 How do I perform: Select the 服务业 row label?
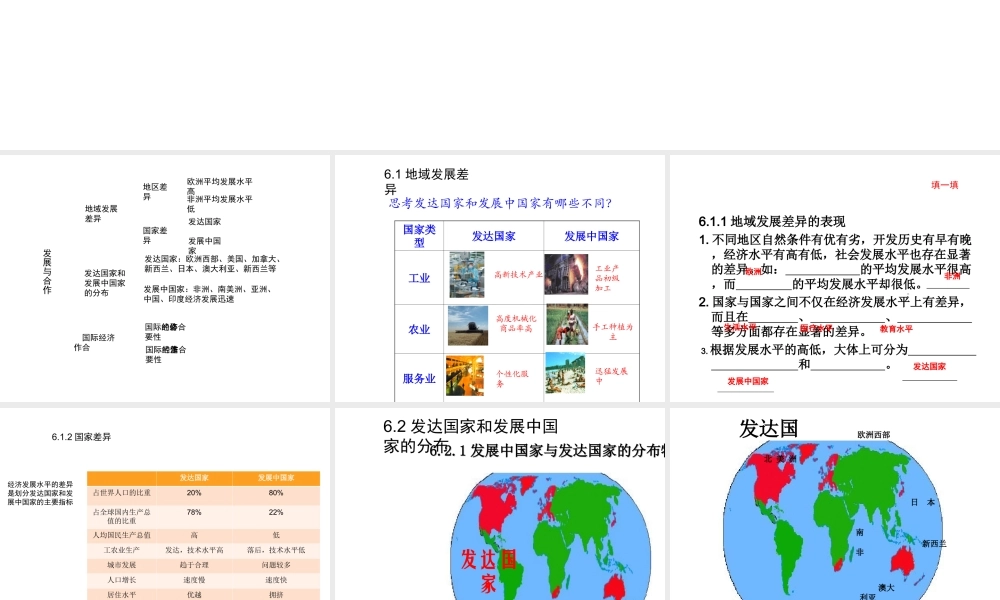click(419, 379)
